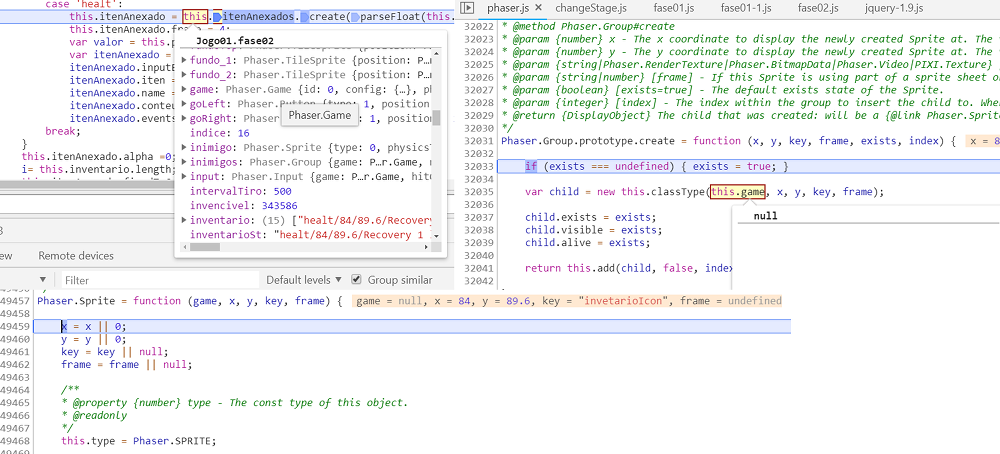
Task: Expand the inimigos Phaser.Group property
Action: pos(184,163)
